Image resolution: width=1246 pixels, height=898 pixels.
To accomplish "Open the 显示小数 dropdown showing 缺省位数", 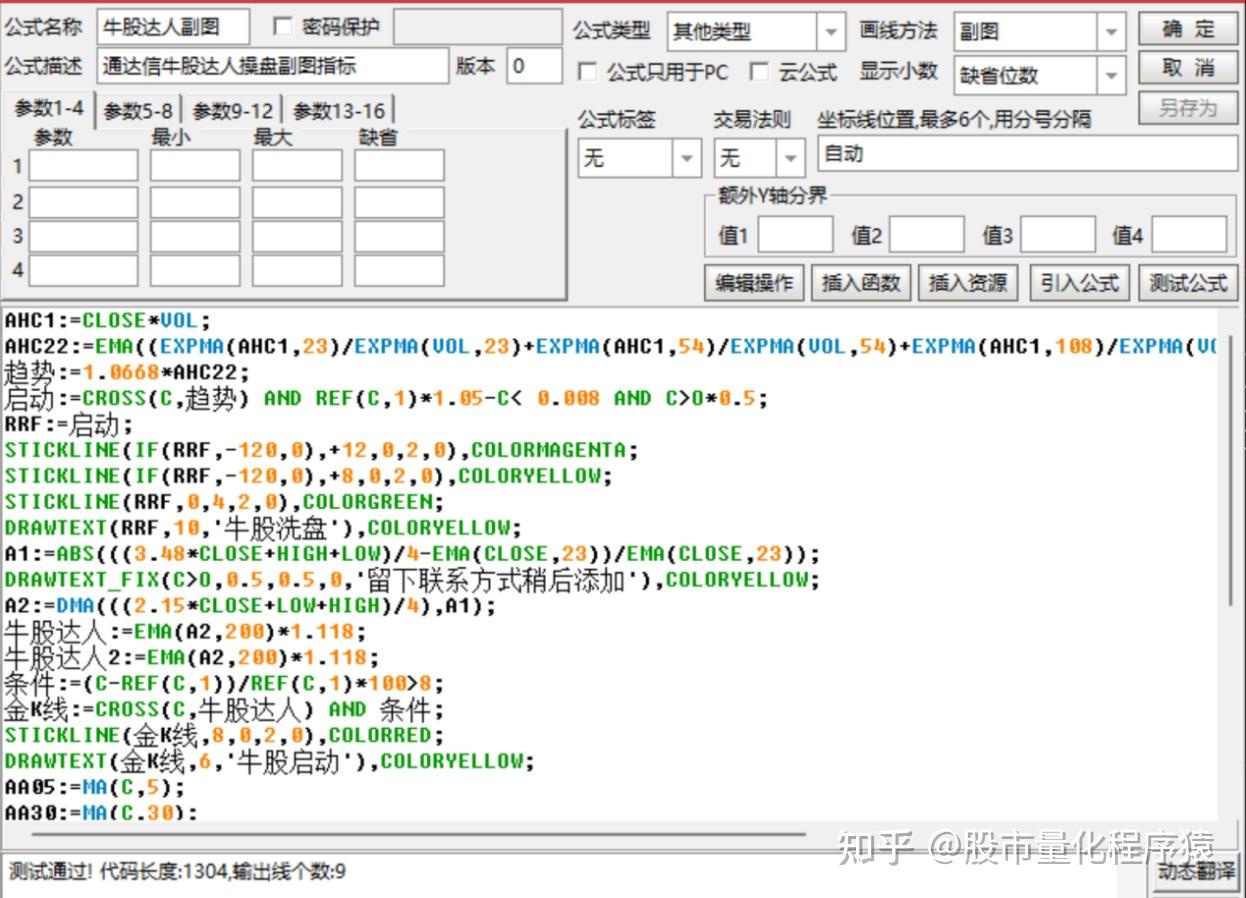I will point(1111,75).
